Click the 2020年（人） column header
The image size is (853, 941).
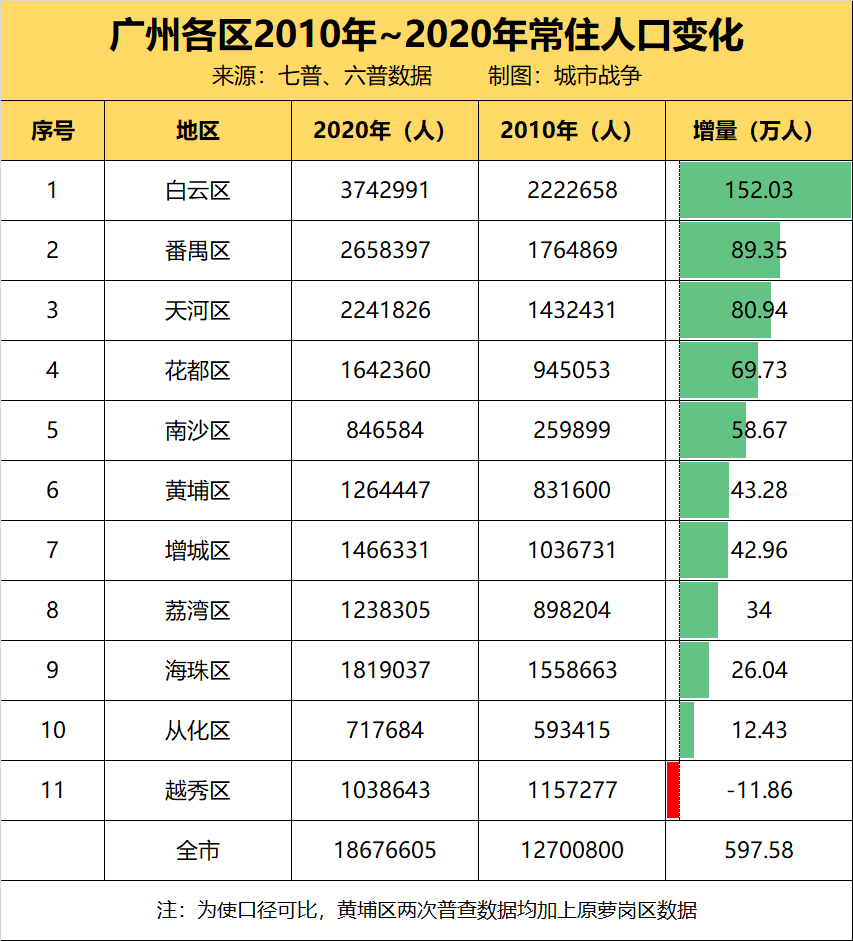pyautogui.click(x=385, y=130)
